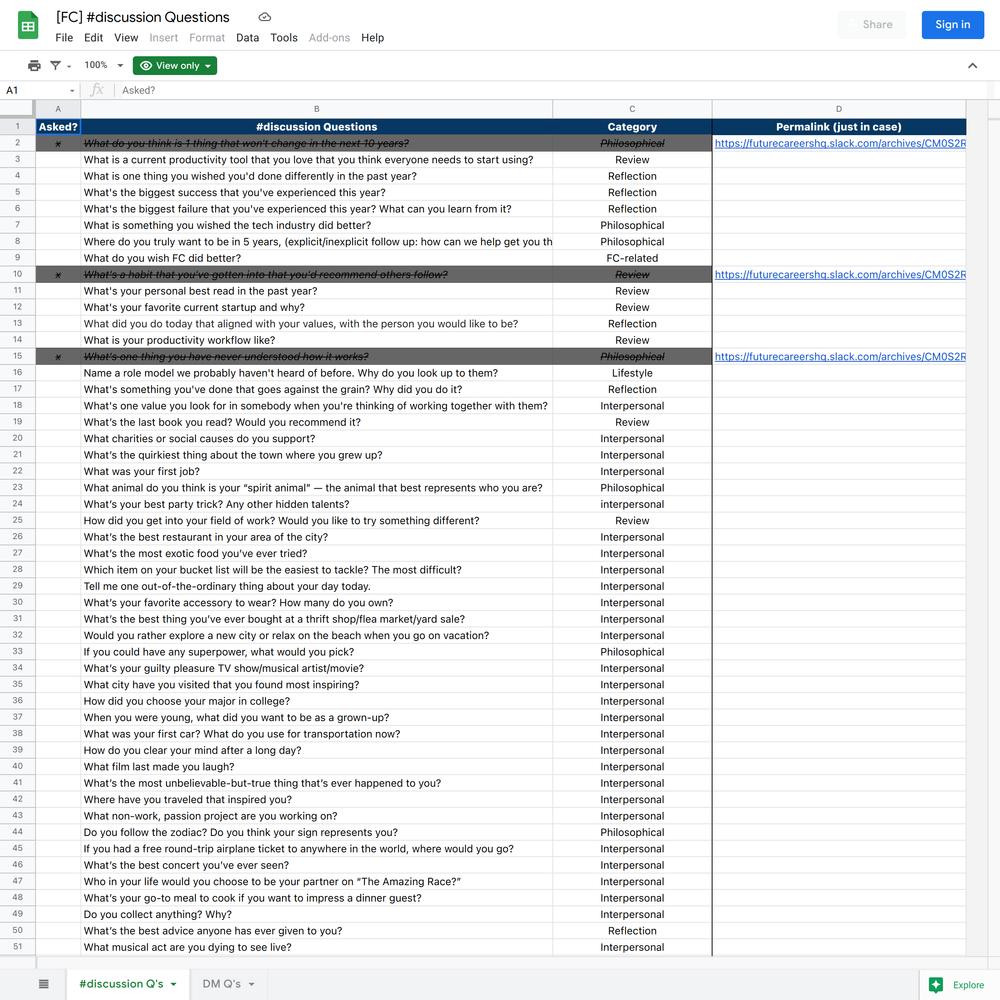Open the Slack permalink in row 15
Image resolution: width=1000 pixels, height=1000 pixels.
tap(840, 357)
